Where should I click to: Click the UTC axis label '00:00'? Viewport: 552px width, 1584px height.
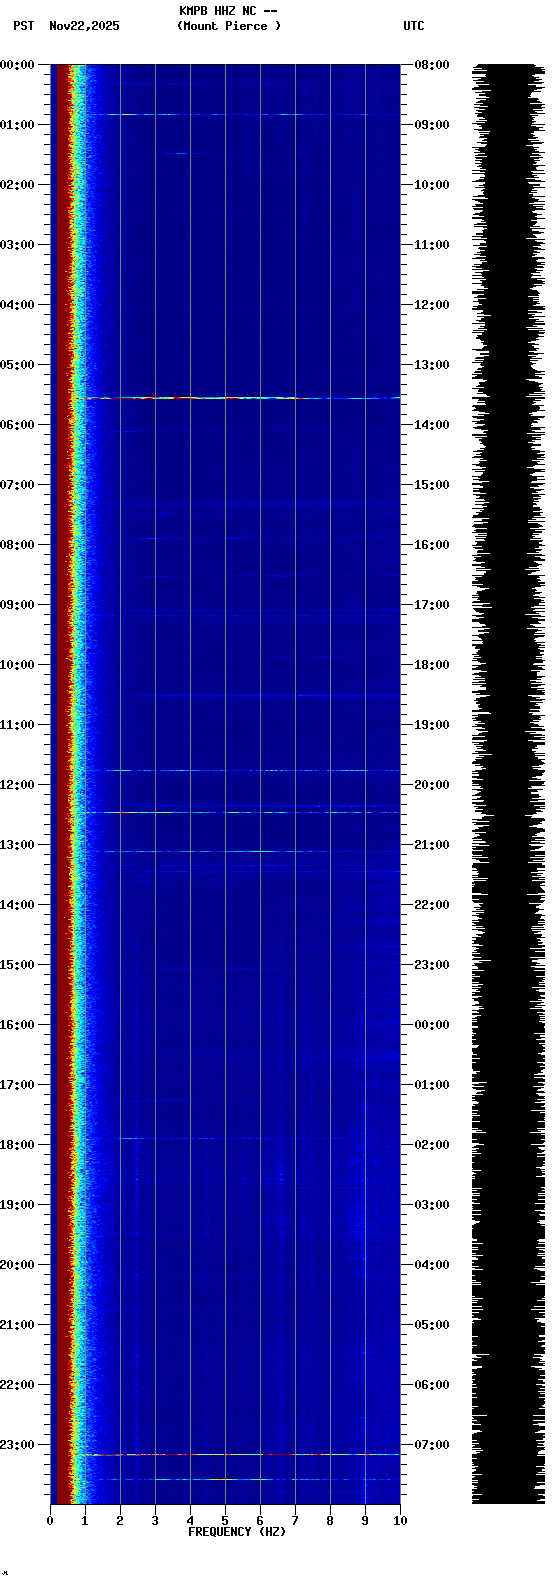click(431, 1025)
